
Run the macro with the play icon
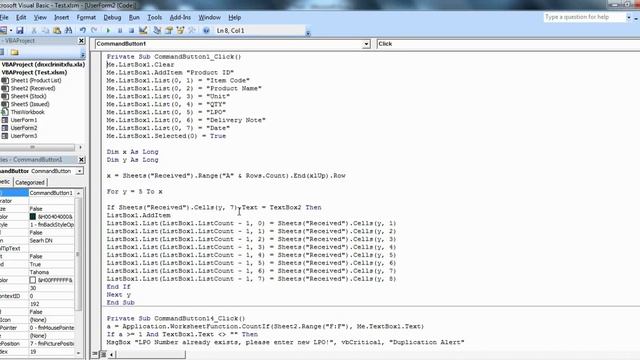(x=108, y=31)
